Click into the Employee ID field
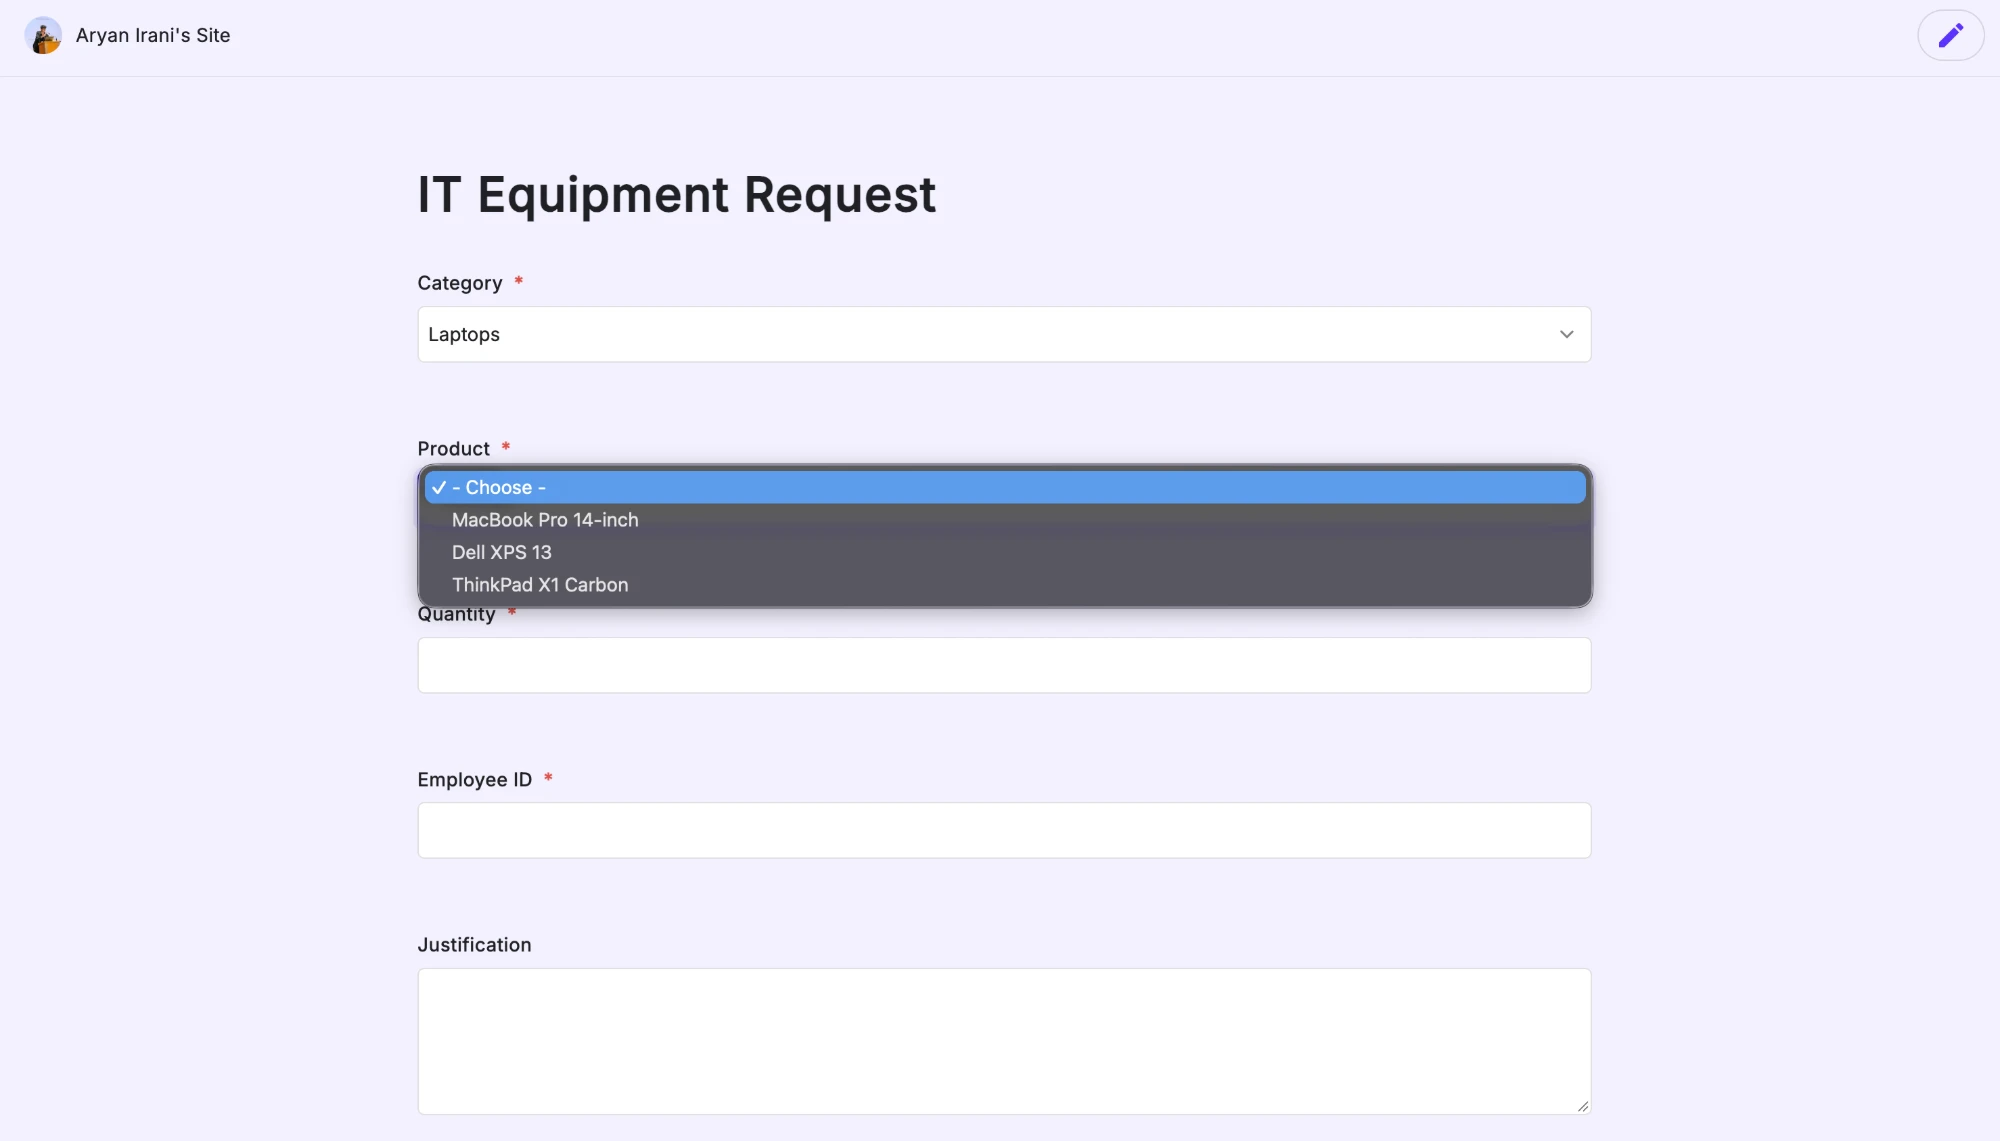Screen dimensions: 2000x1141 pos(1004,830)
